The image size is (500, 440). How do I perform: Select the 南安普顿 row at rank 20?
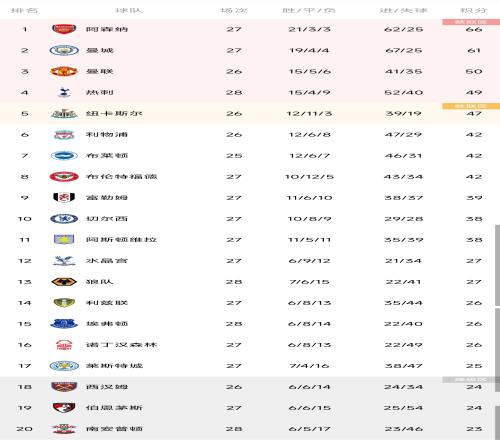click(250, 429)
